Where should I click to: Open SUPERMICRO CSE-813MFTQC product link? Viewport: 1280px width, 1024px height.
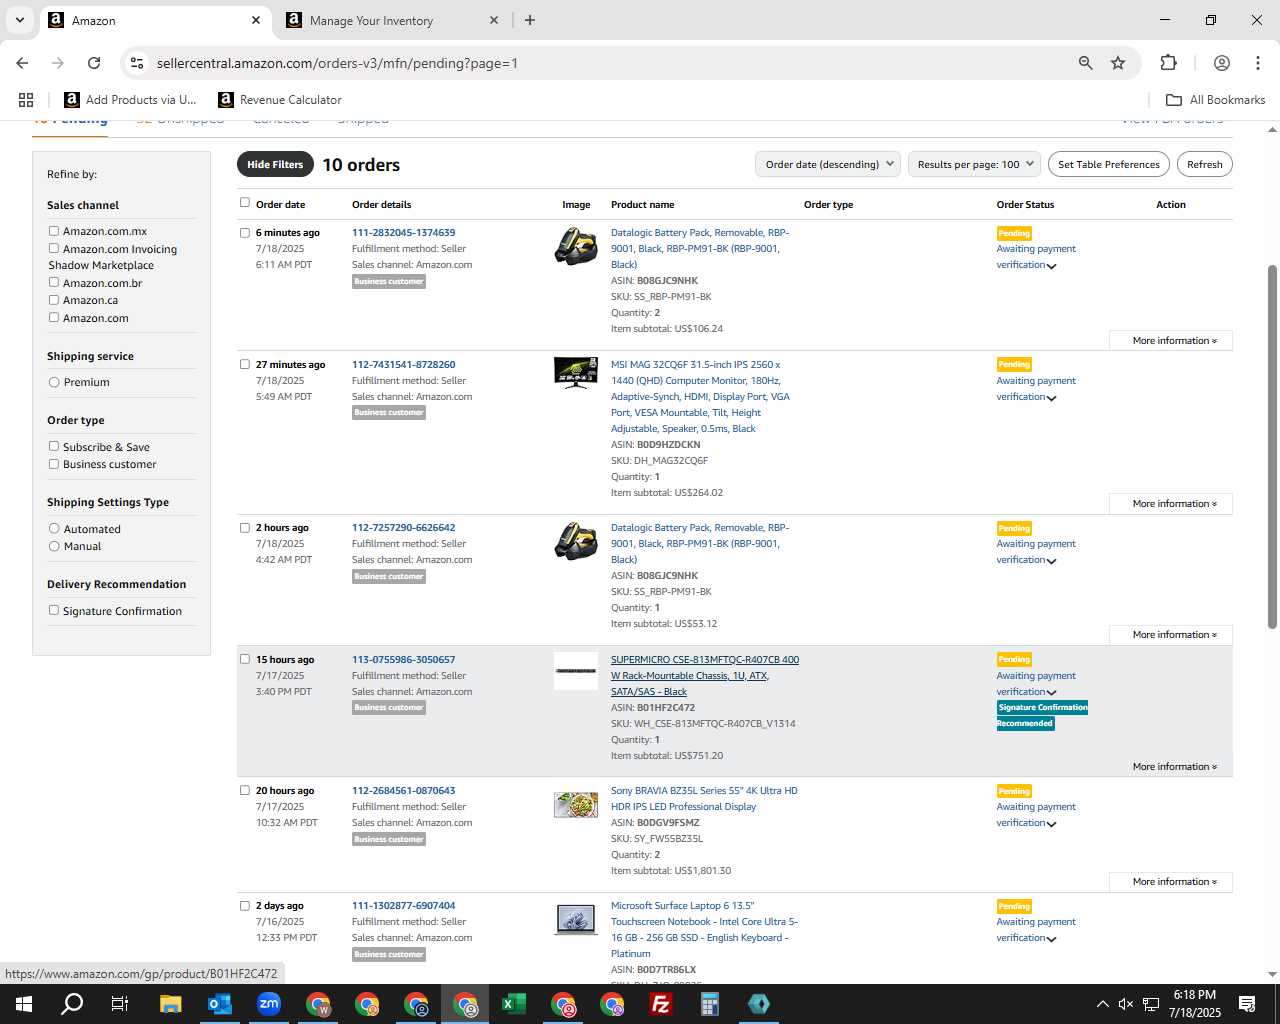[x=705, y=675]
